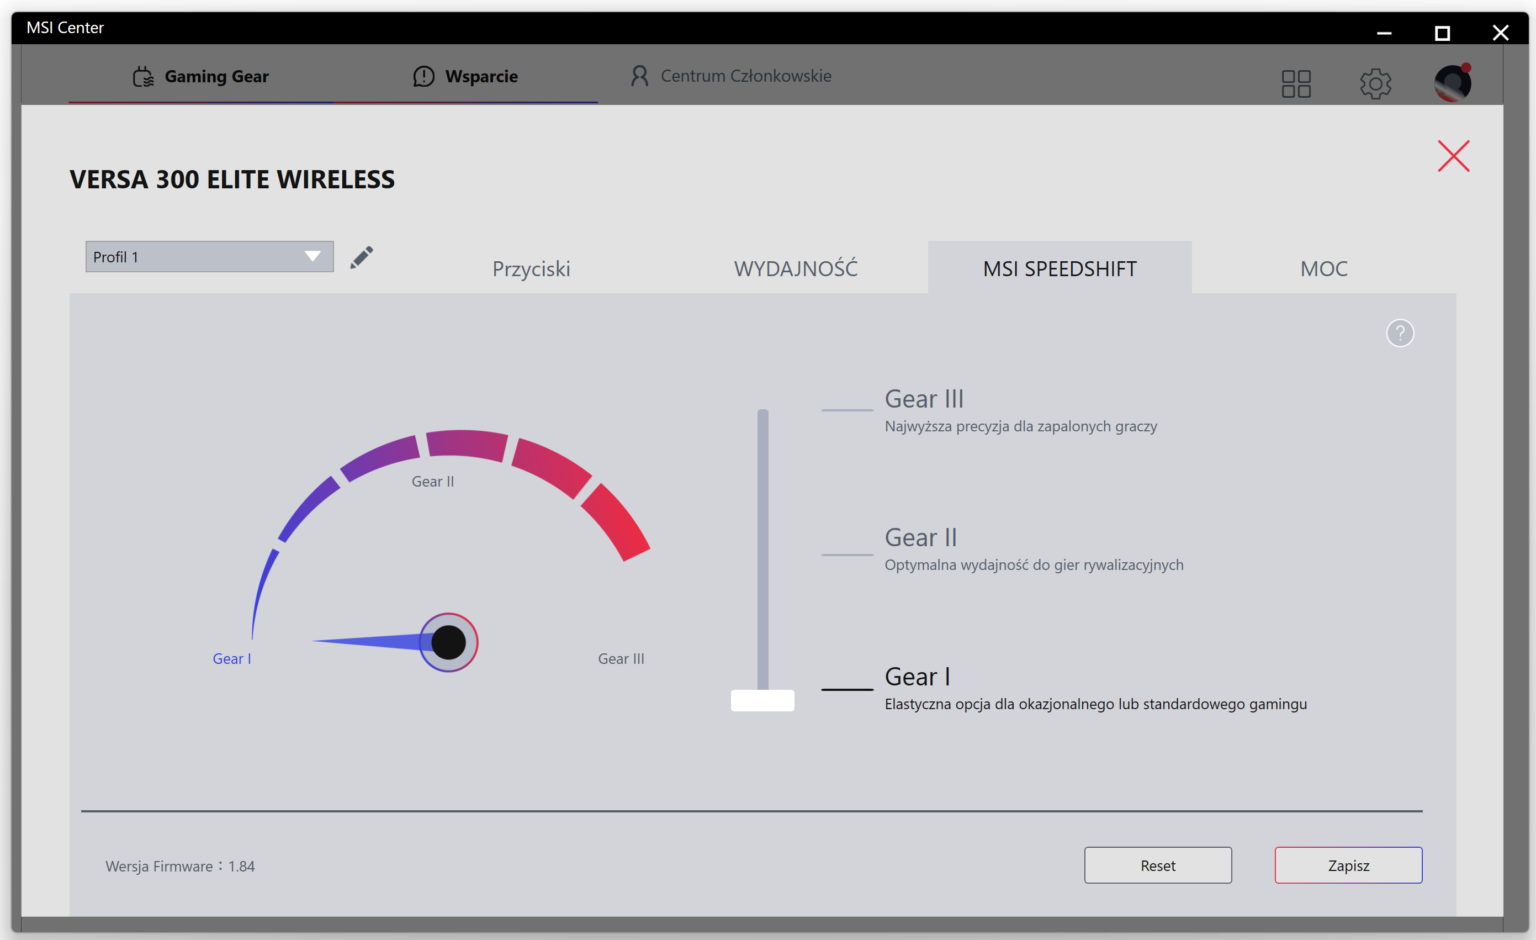Click the speedometer gauge needle
The height and width of the screenshot is (940, 1536).
pyautogui.click(x=448, y=642)
